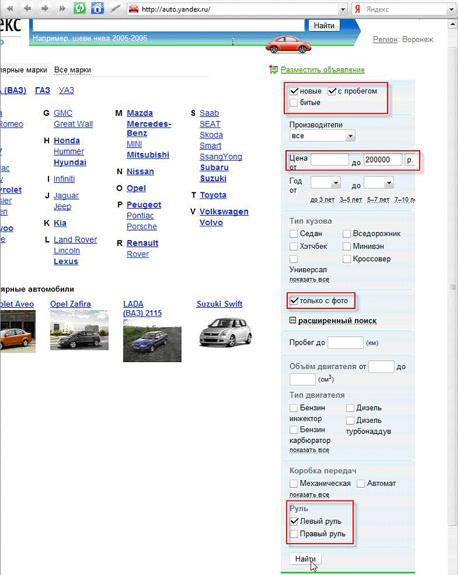
Task: Click the page vertical scrollbar up arrow
Action: 452,24
